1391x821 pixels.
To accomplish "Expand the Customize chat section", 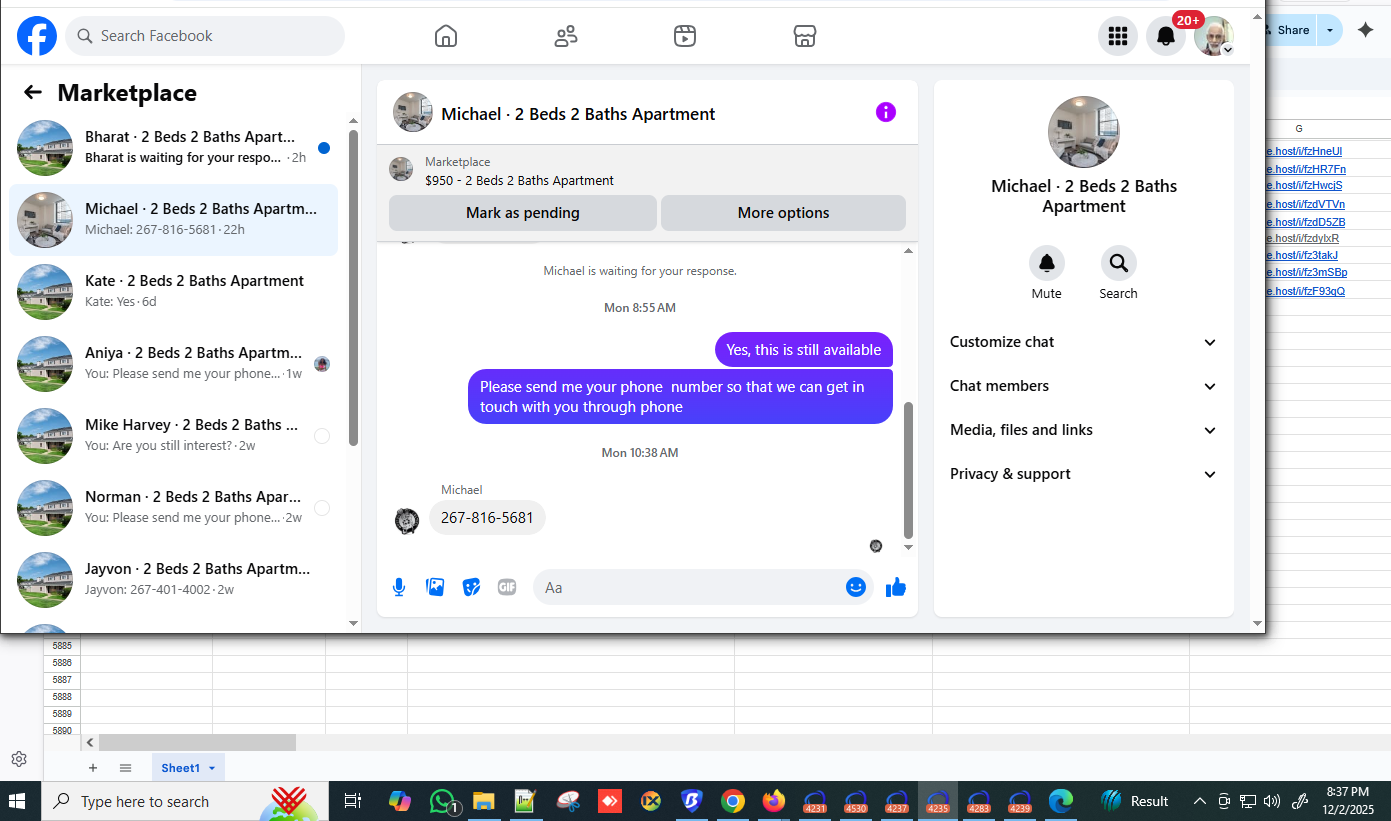I will [1084, 342].
